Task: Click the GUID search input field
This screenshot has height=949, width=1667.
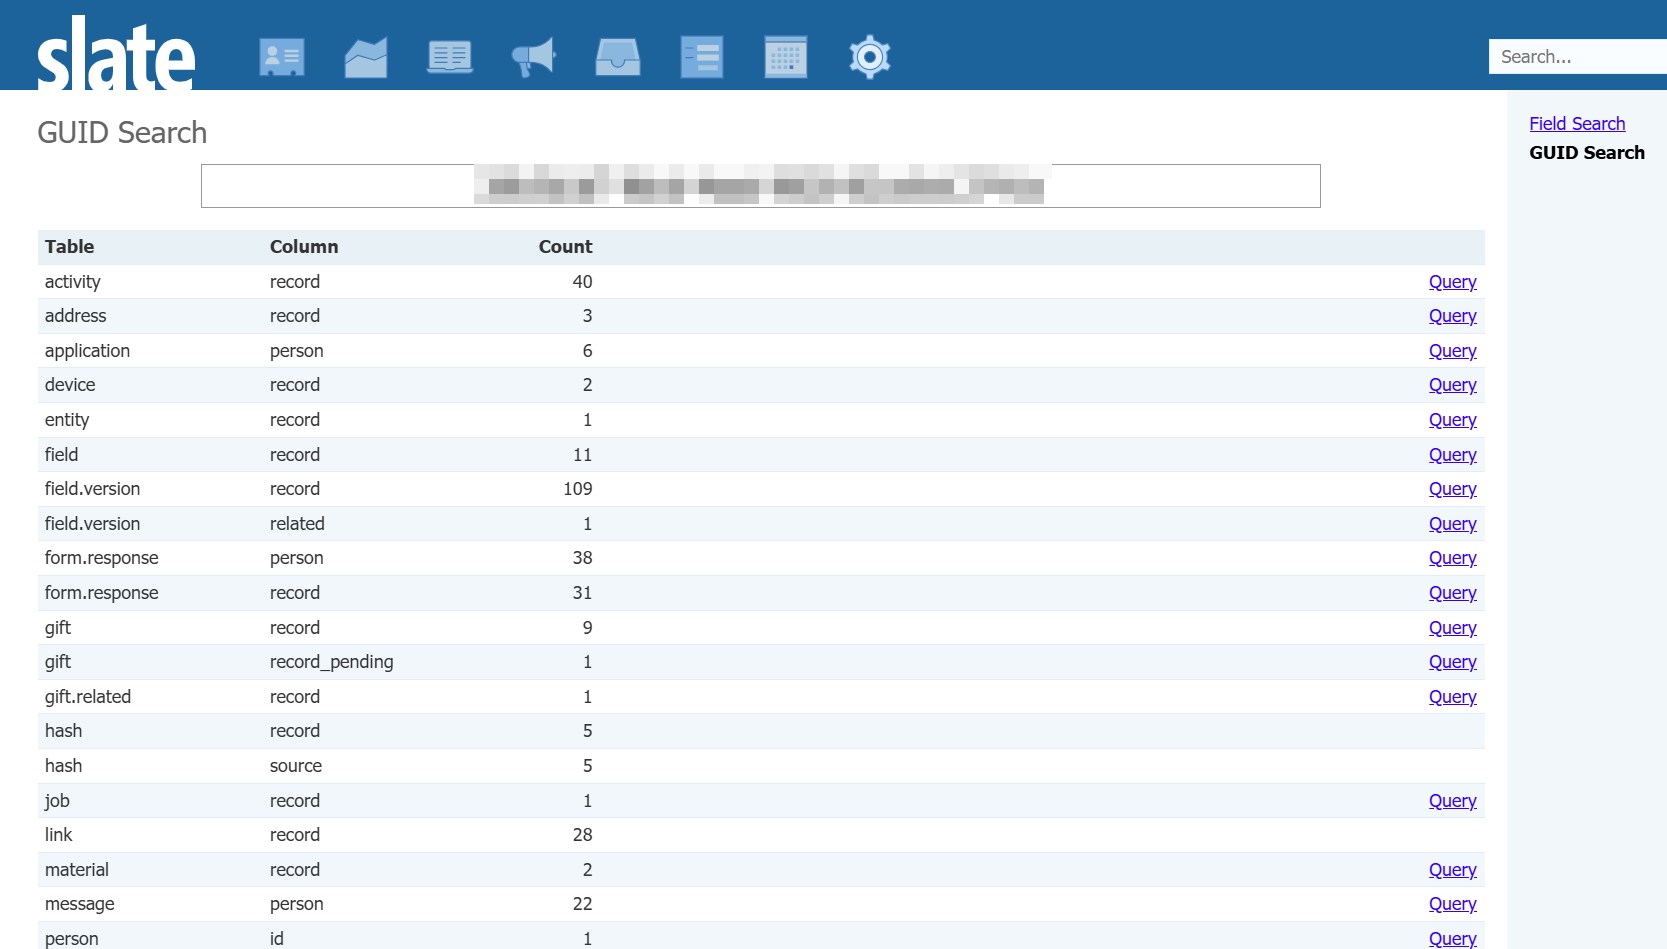Action: point(760,186)
